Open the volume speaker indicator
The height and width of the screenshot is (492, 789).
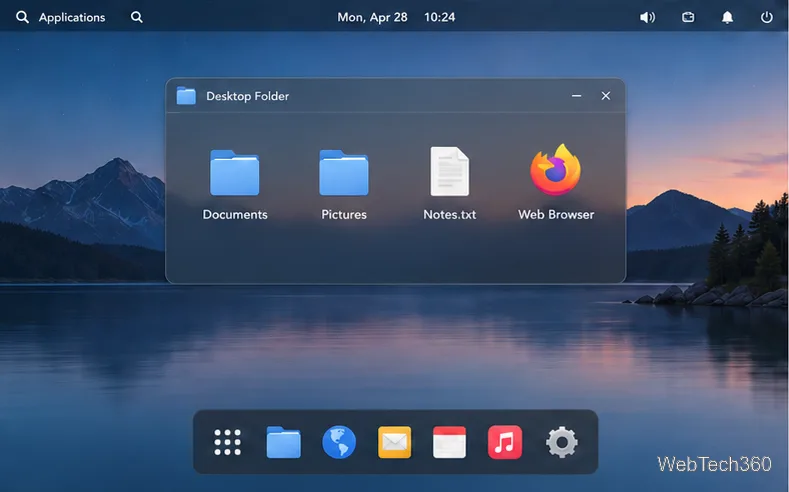pos(648,18)
